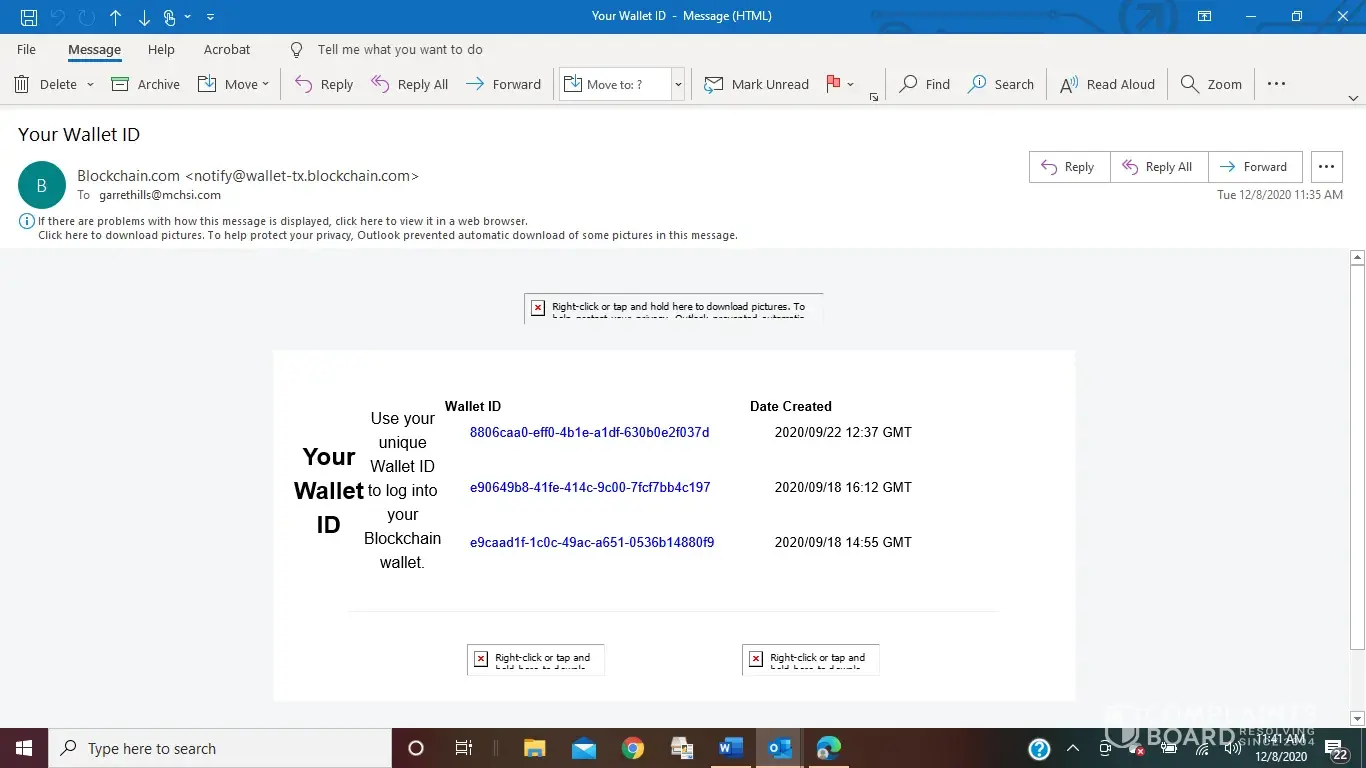This screenshot has height=768, width=1366.
Task: Click Read Aloud speaker icon
Action: tap(1068, 84)
